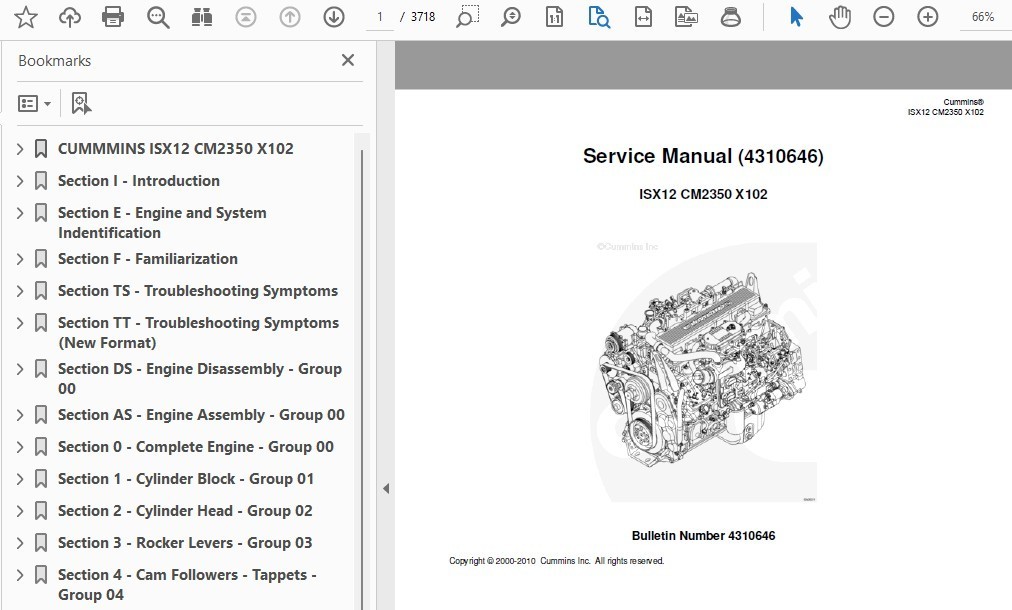The image size is (1012, 610).
Task: Expand Section 4 - Cam Followers bookmark
Action: pyautogui.click(x=20, y=575)
